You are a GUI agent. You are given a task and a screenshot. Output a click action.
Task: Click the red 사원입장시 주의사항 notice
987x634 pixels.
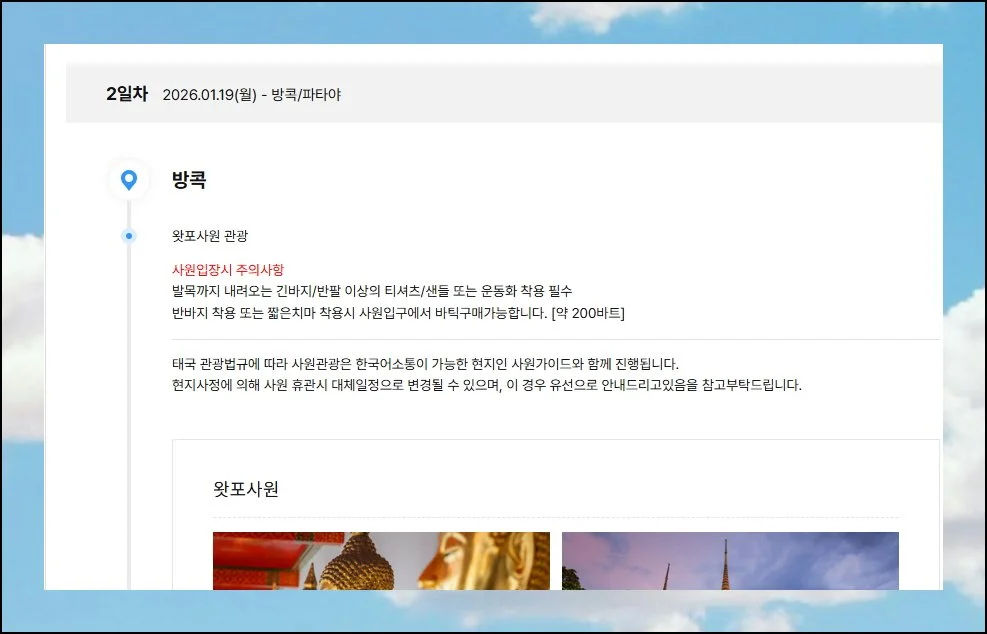pyautogui.click(x=228, y=270)
